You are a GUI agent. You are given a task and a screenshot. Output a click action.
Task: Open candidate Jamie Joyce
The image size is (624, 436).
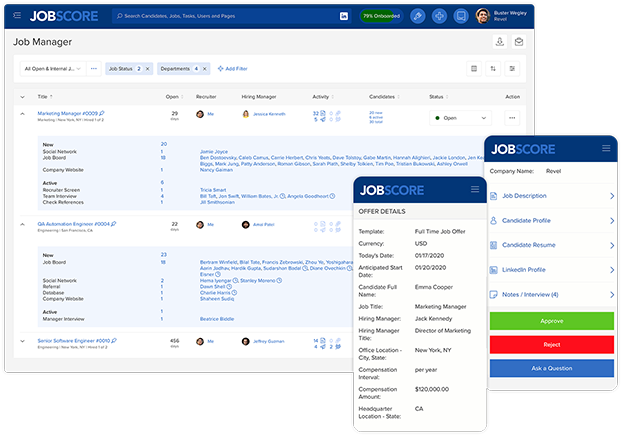(x=214, y=152)
